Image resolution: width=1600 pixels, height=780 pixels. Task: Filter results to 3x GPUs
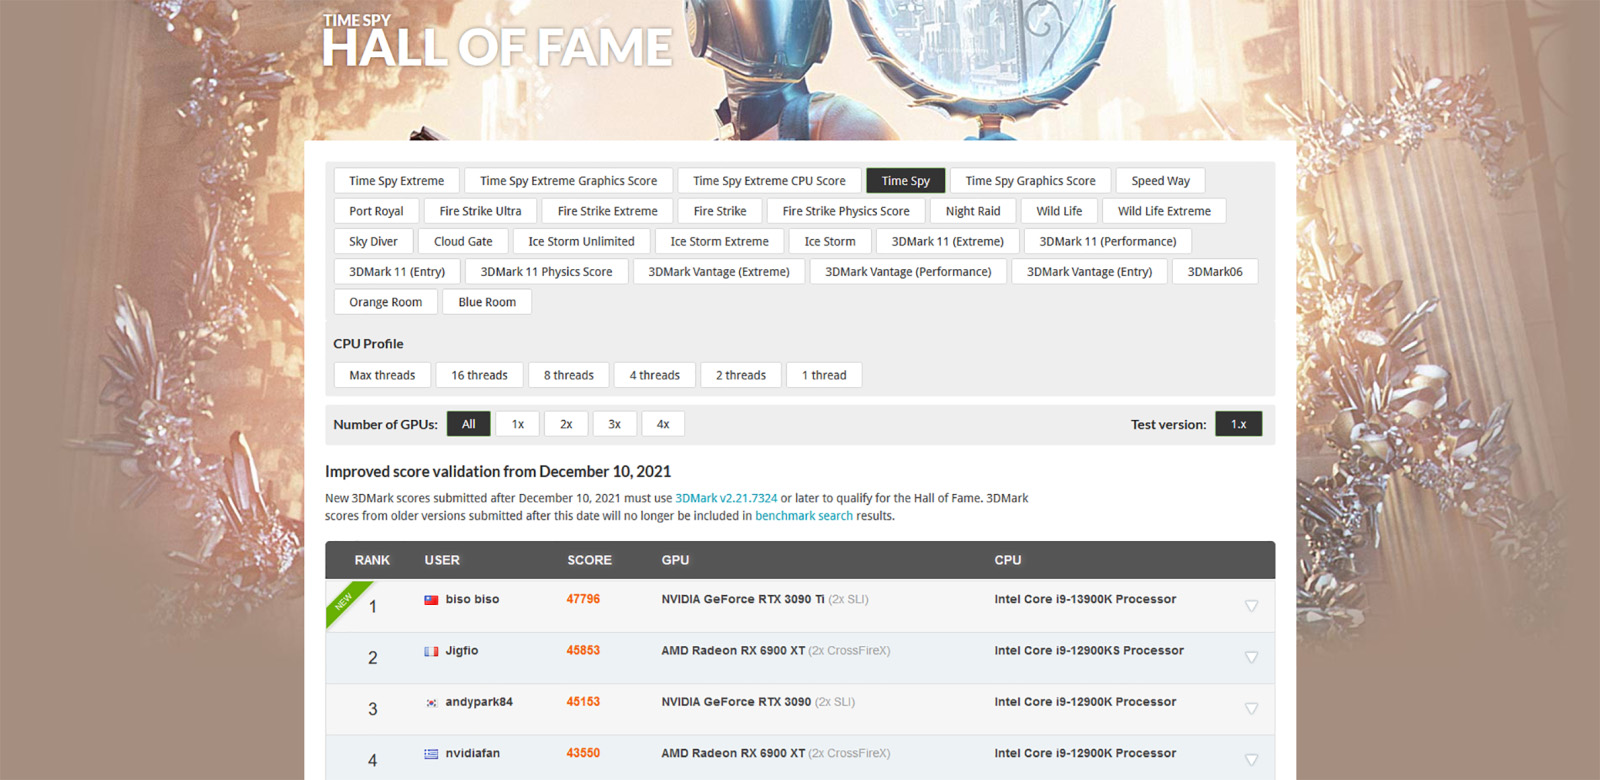[615, 424]
